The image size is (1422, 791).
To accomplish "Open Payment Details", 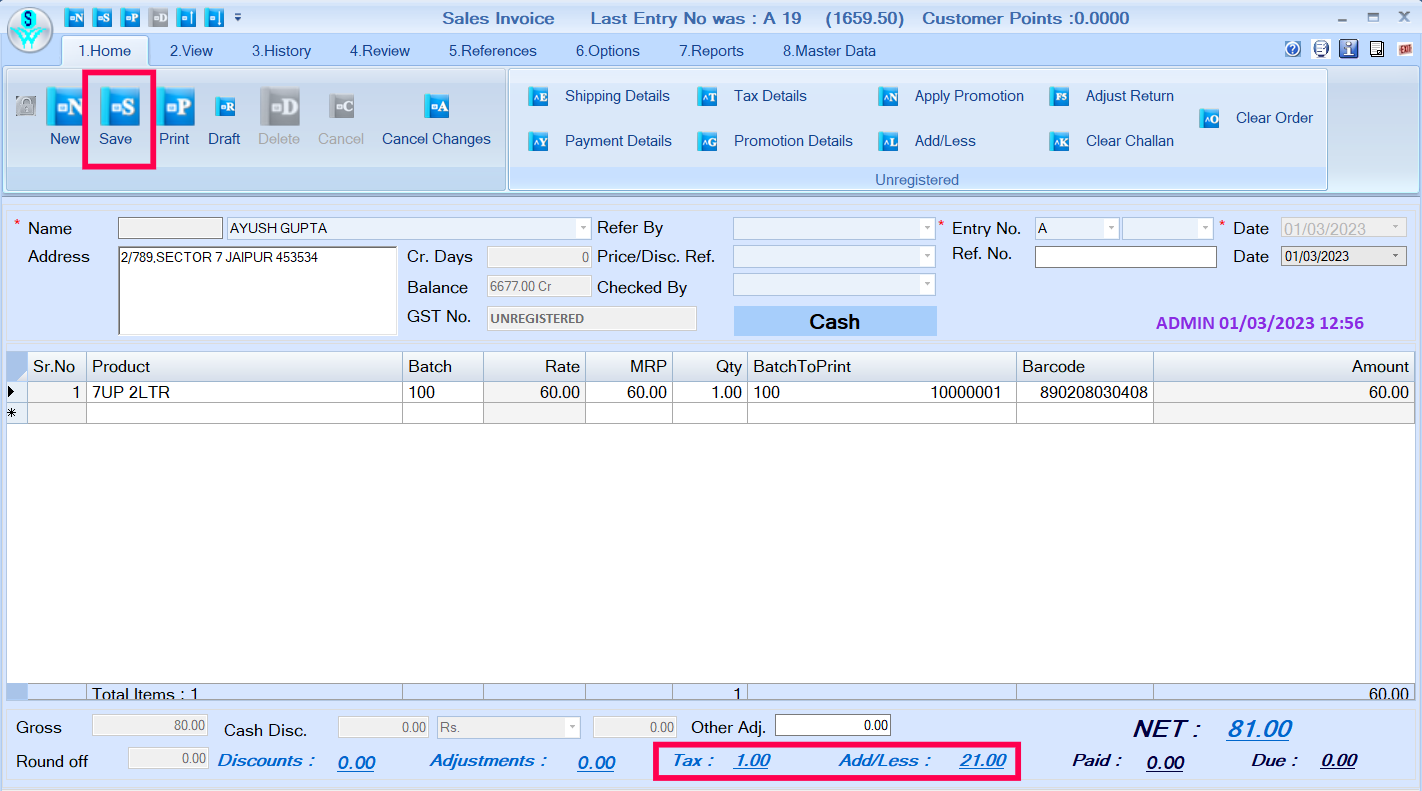I will coord(600,141).
